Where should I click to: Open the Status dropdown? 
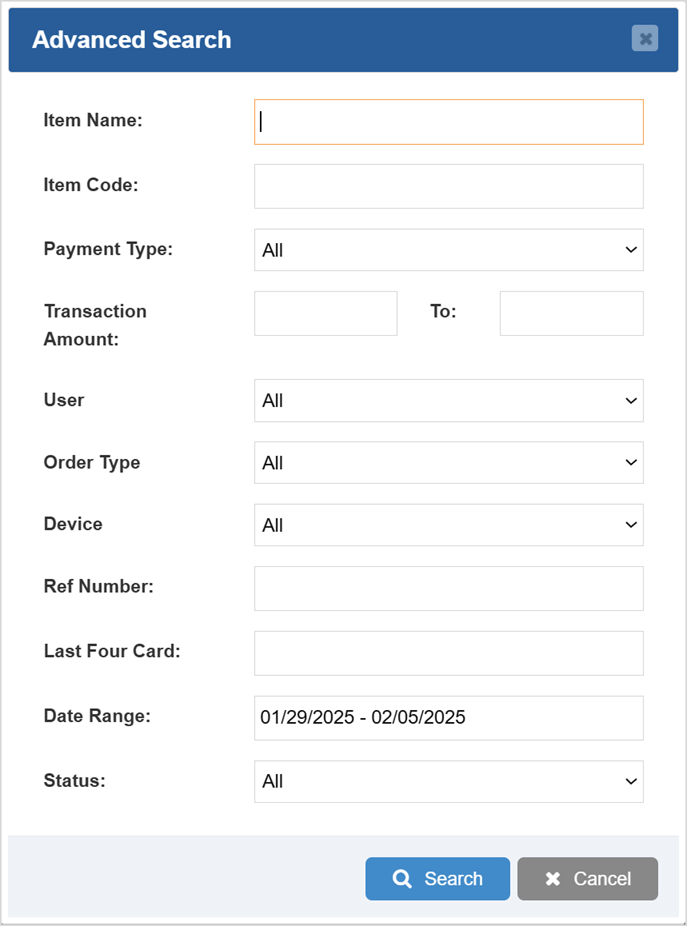tap(448, 781)
